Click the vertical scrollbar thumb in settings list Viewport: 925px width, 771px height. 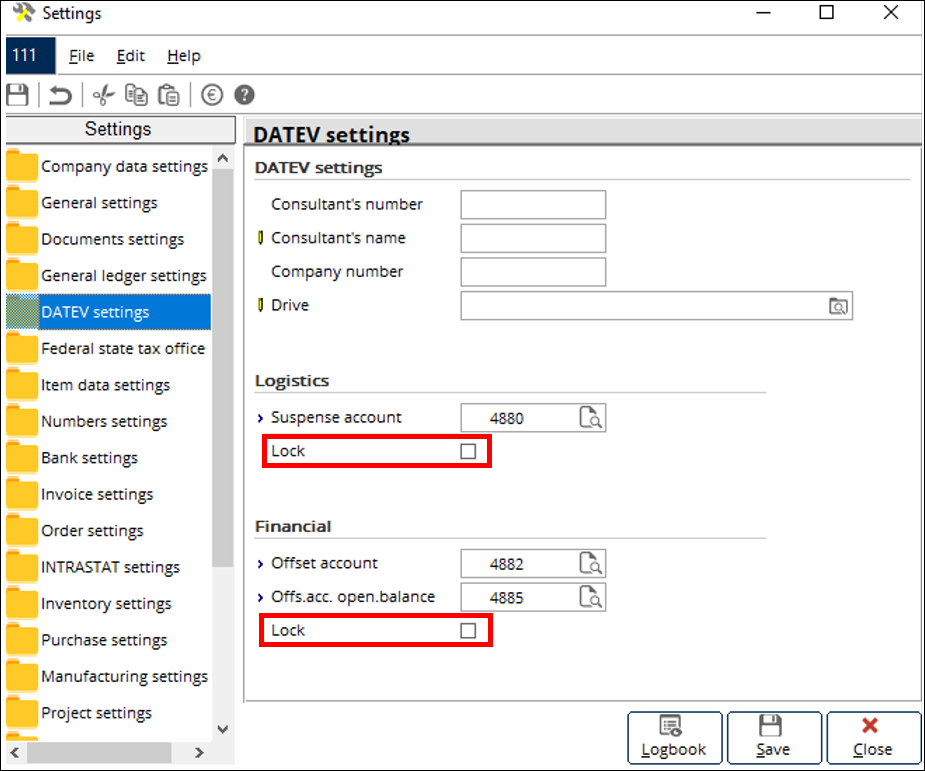tap(222, 368)
